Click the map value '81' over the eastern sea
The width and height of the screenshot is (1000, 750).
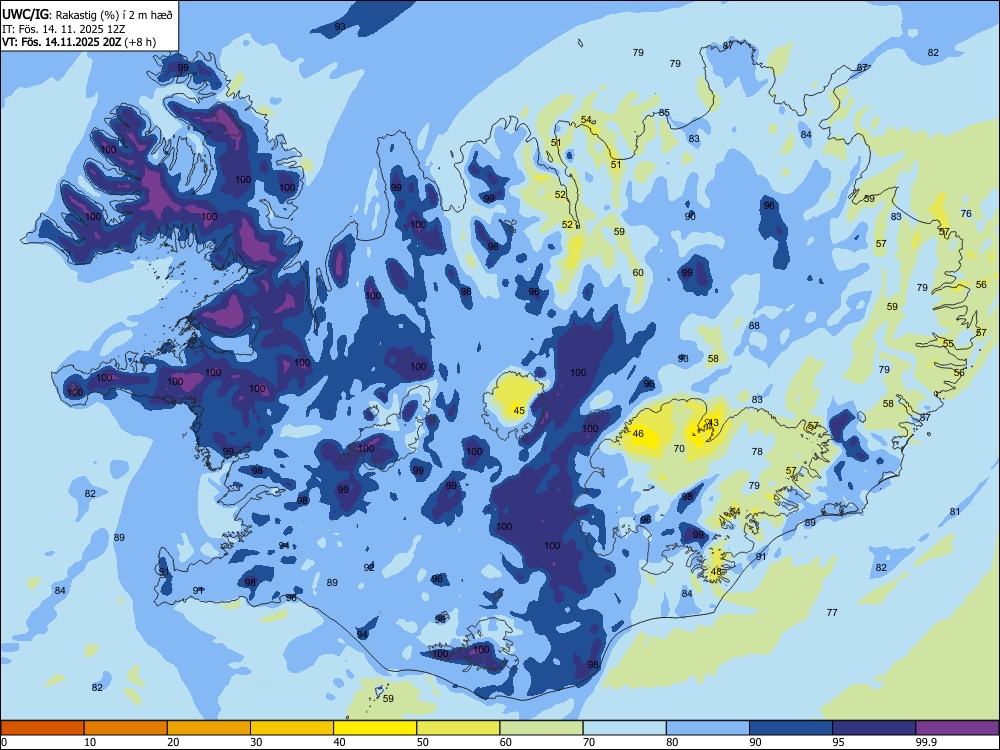pyautogui.click(x=955, y=511)
